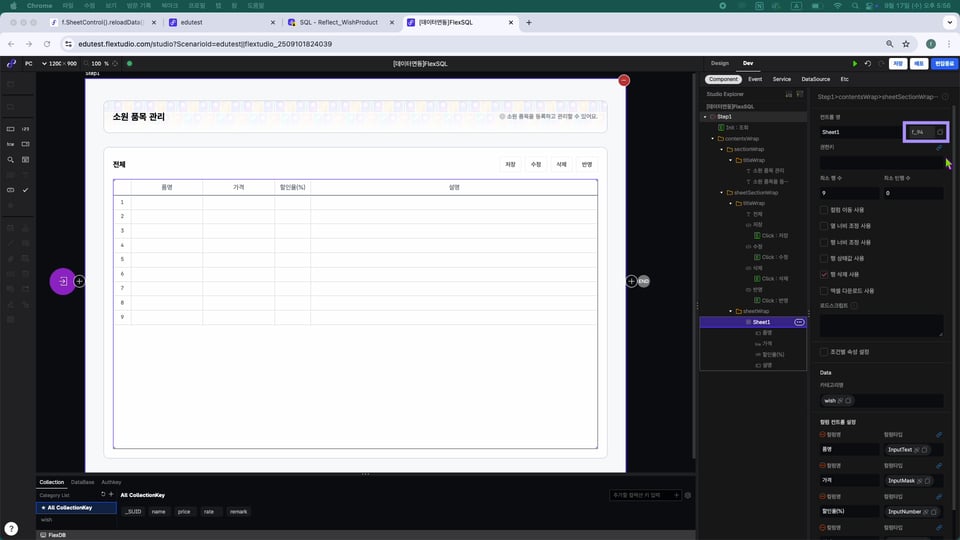Collapse the contentsWrap folder

click(713, 139)
